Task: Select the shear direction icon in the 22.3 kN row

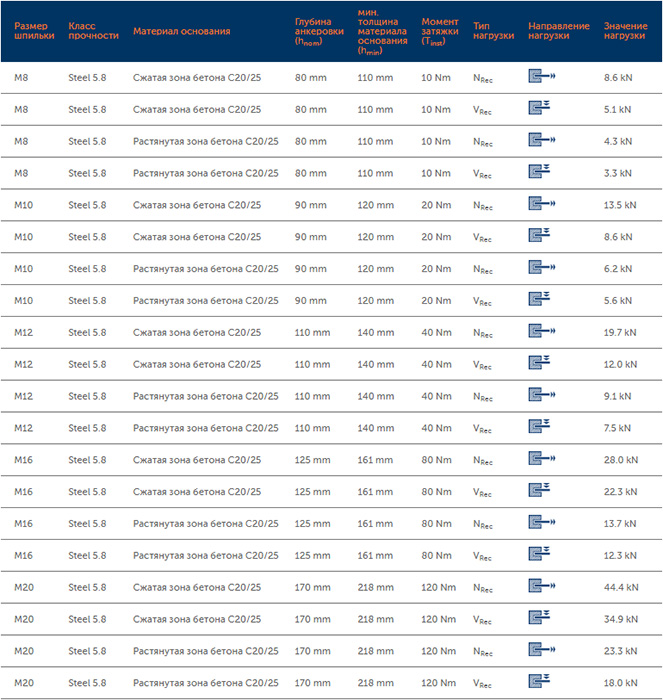Action: point(540,492)
